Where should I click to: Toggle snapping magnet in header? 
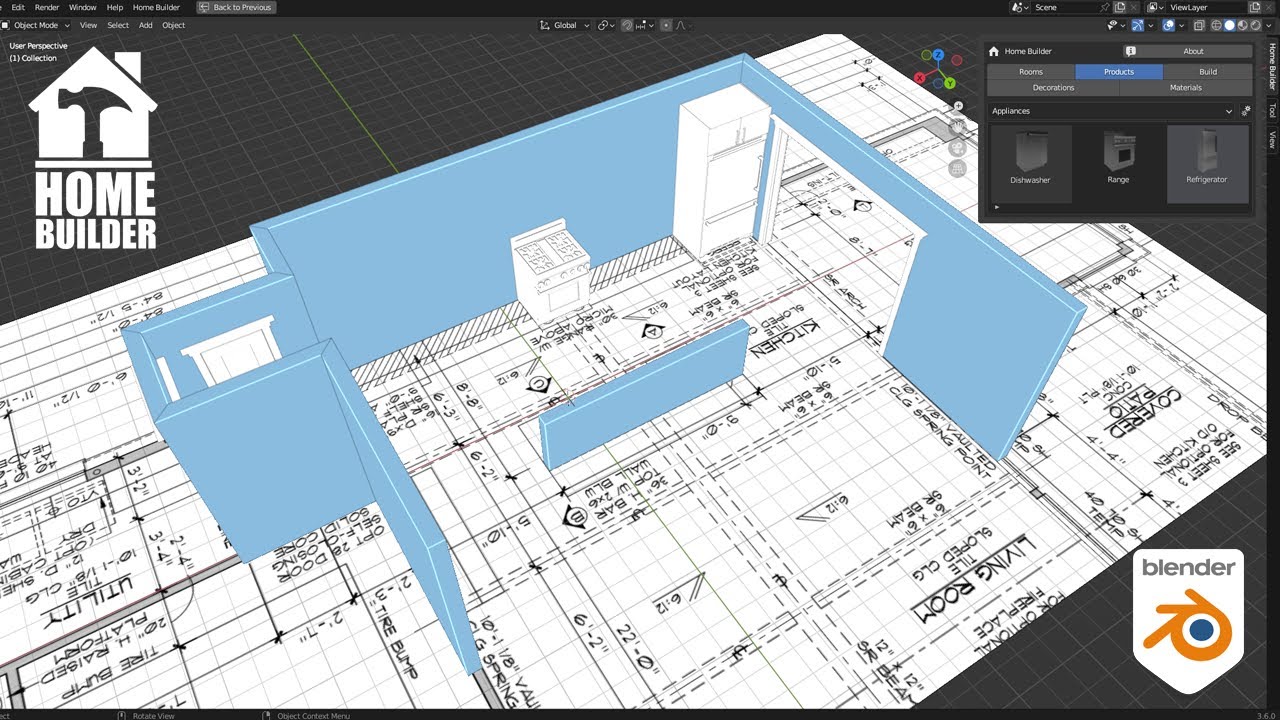627,25
